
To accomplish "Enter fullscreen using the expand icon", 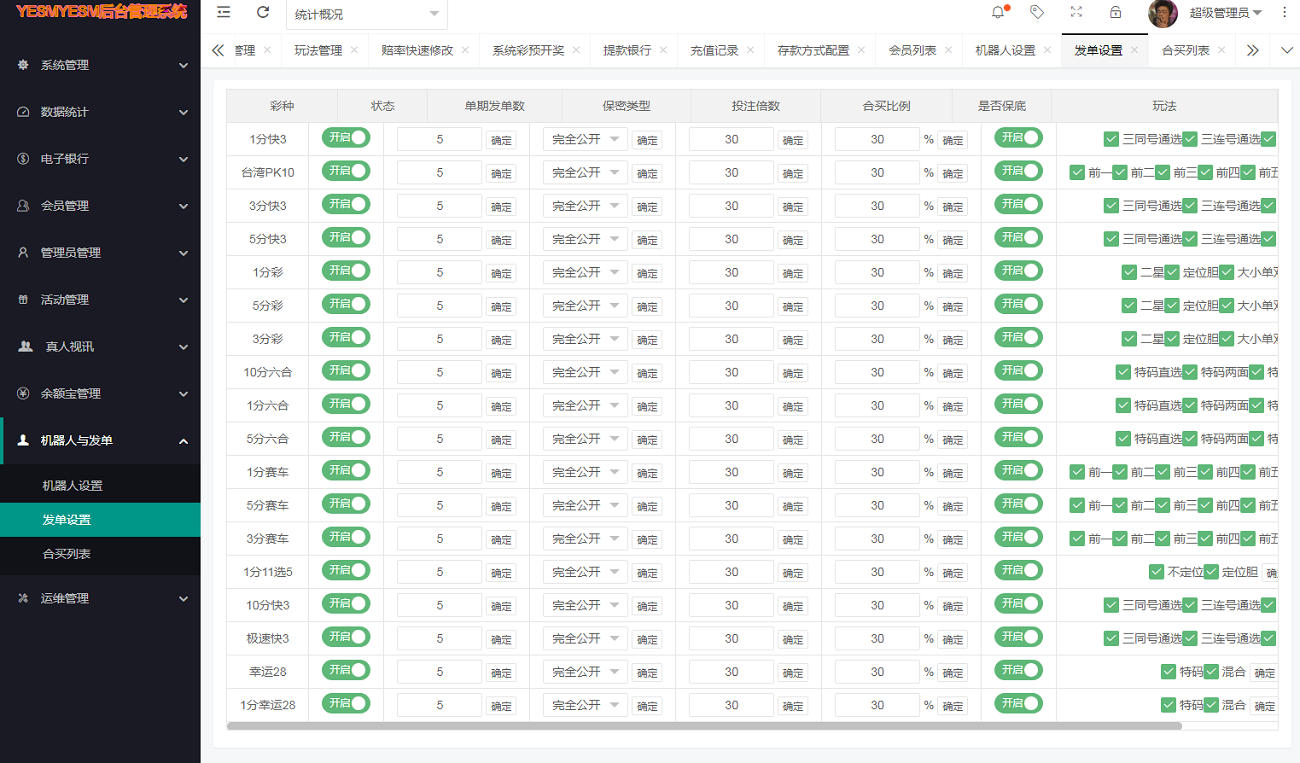I will coord(1076,13).
